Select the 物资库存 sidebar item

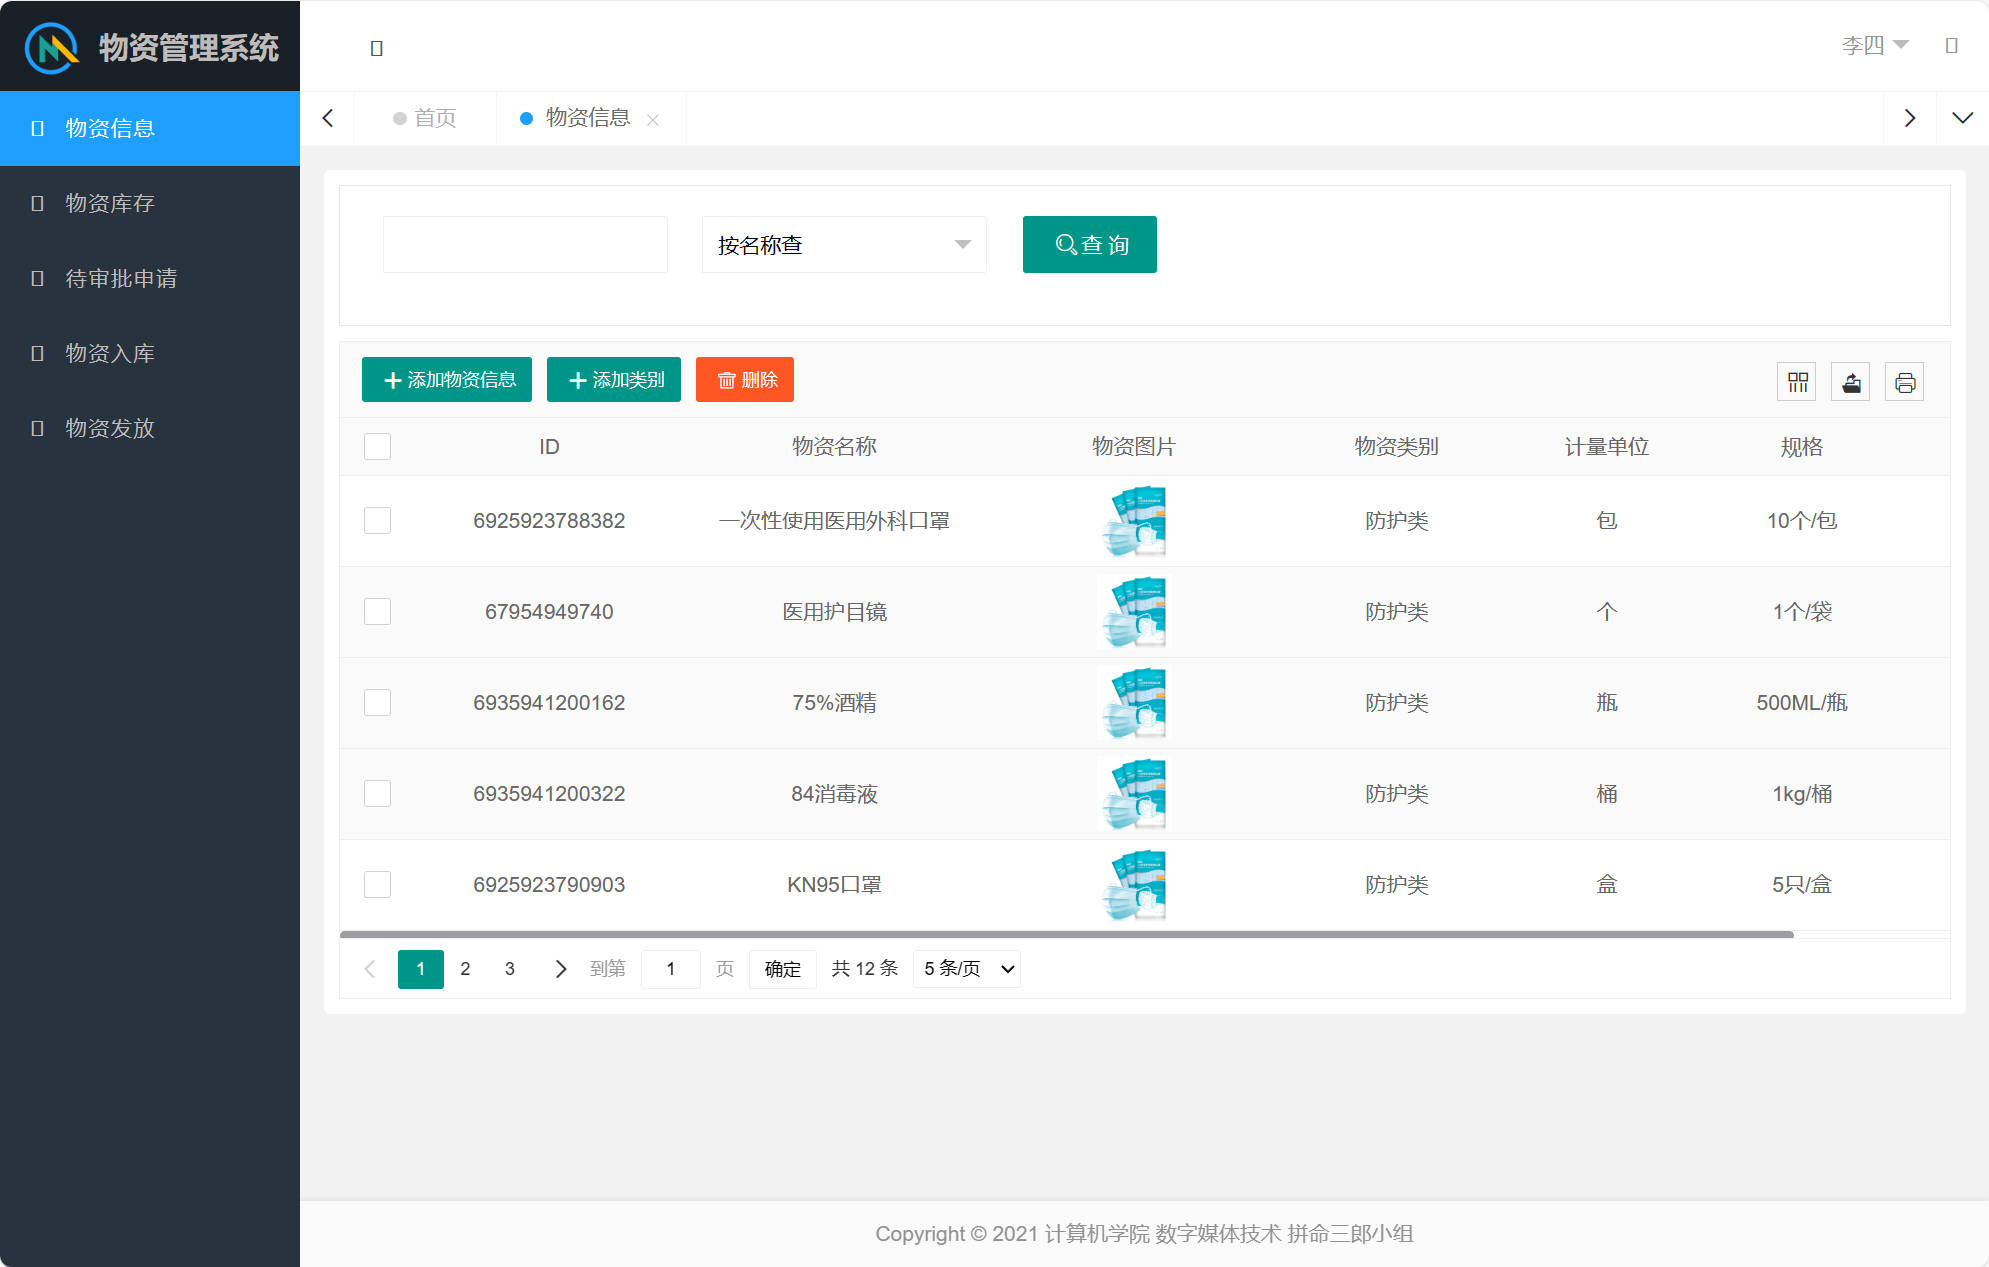[x=108, y=203]
